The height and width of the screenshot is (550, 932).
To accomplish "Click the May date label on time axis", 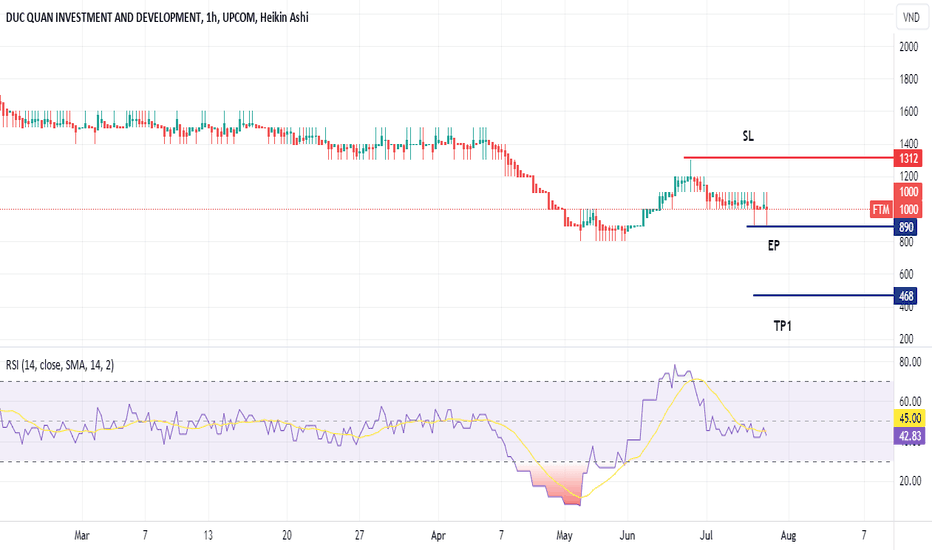I will (x=564, y=535).
